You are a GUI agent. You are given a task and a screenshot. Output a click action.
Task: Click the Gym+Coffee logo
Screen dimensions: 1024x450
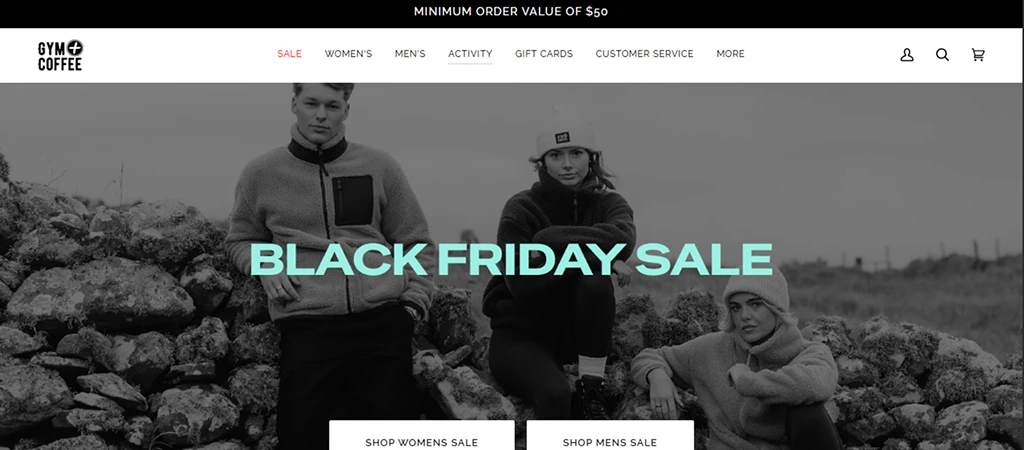pos(60,56)
